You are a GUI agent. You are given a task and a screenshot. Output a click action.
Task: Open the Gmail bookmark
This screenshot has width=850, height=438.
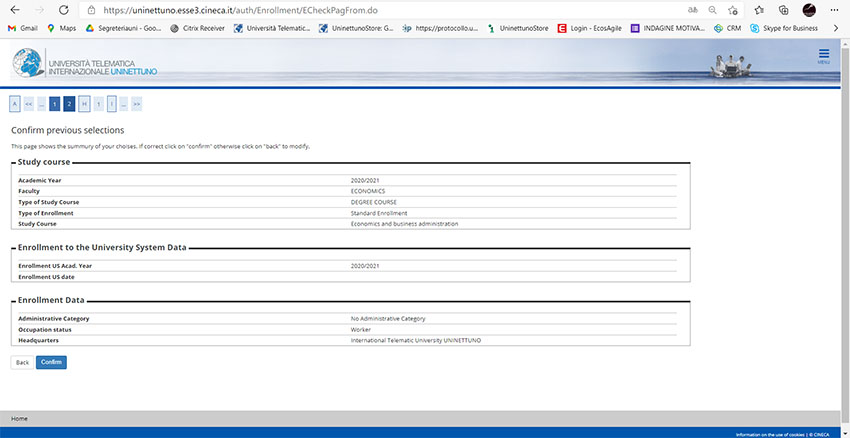pyautogui.click(x=23, y=28)
